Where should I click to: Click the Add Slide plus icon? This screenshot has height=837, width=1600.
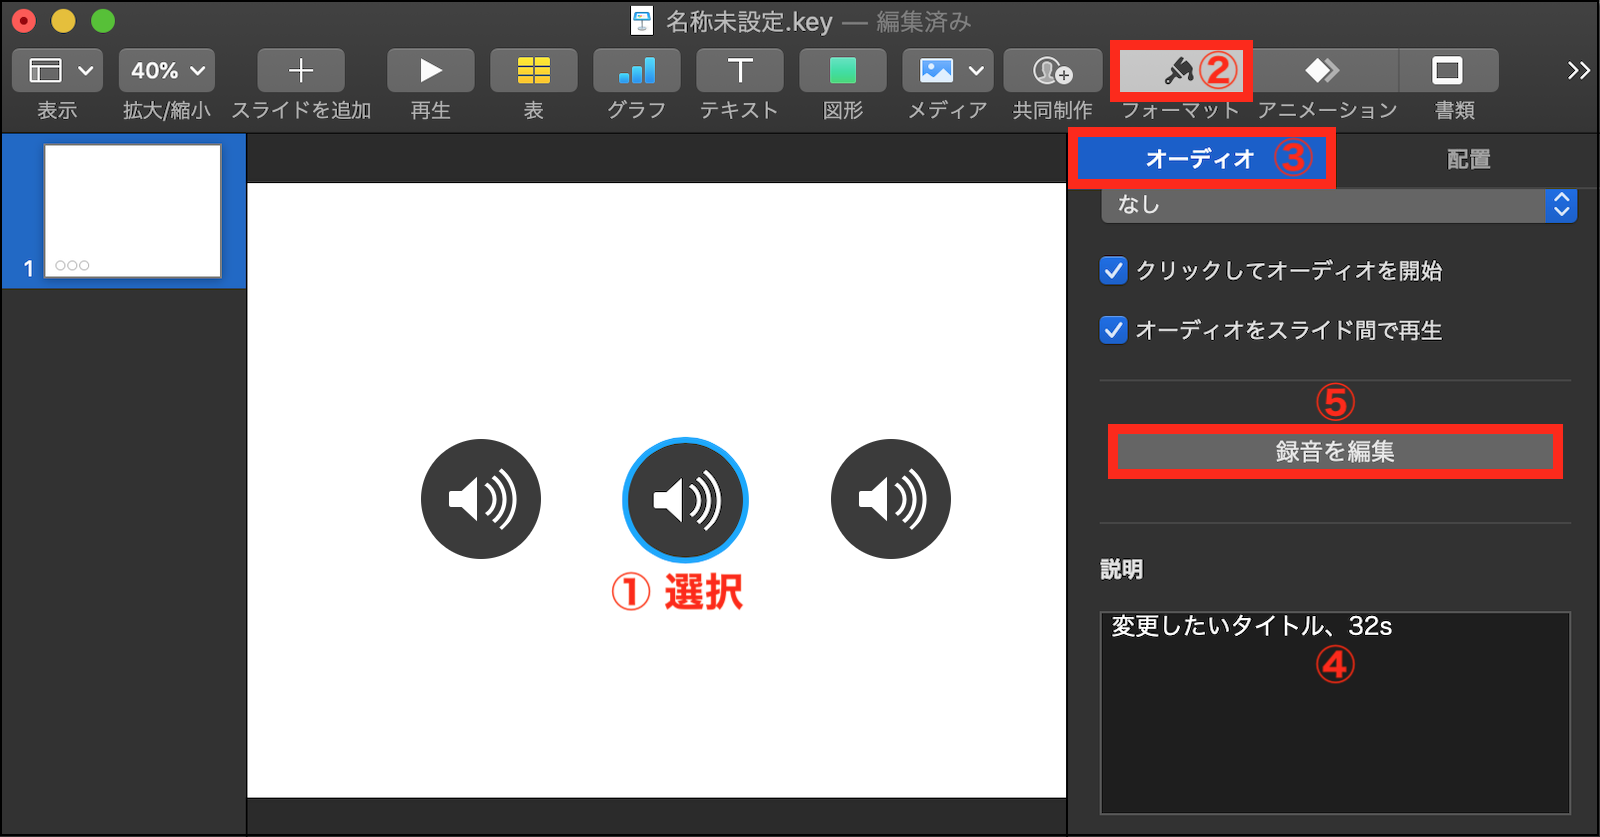[300, 71]
